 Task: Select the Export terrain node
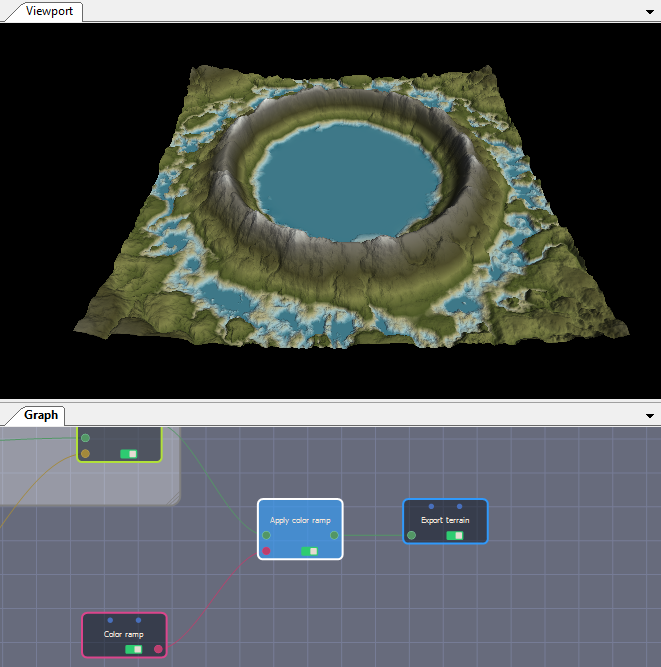pyautogui.click(x=445, y=520)
